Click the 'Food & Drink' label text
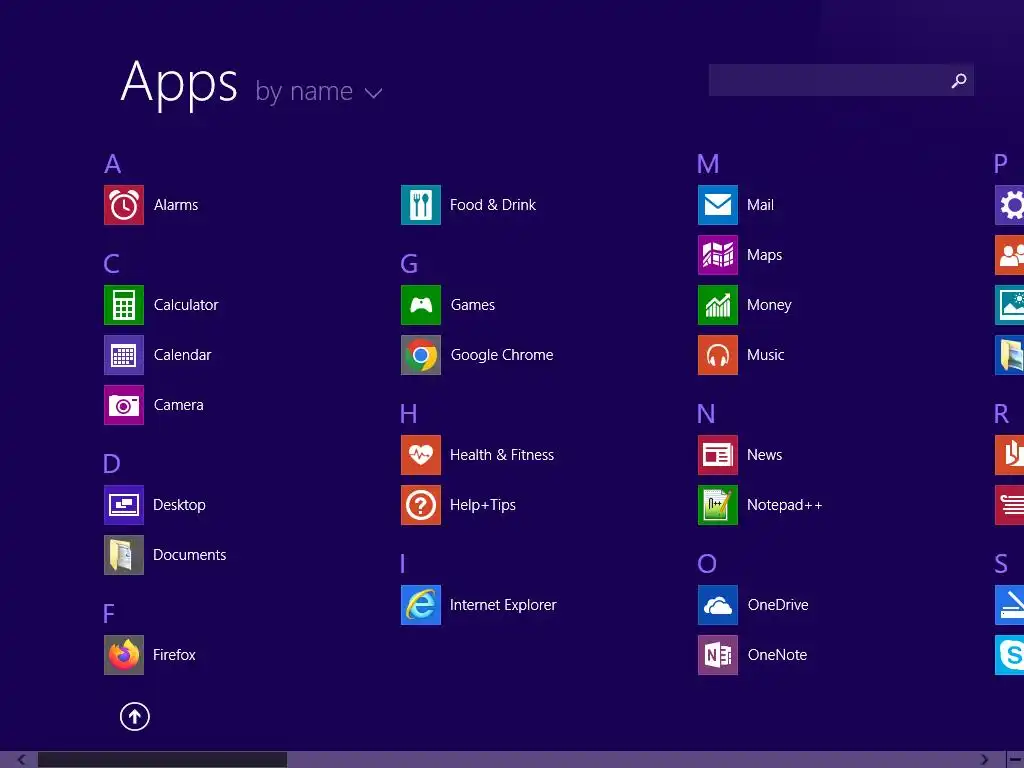The height and width of the screenshot is (768, 1024). 492,205
